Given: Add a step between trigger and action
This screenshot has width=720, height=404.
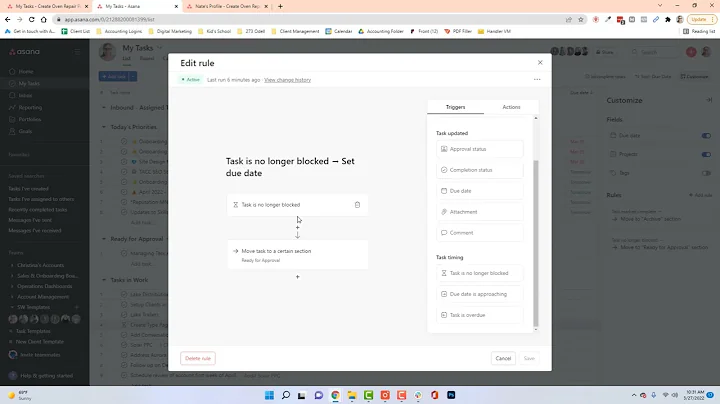Looking at the screenshot, I should point(298,227).
